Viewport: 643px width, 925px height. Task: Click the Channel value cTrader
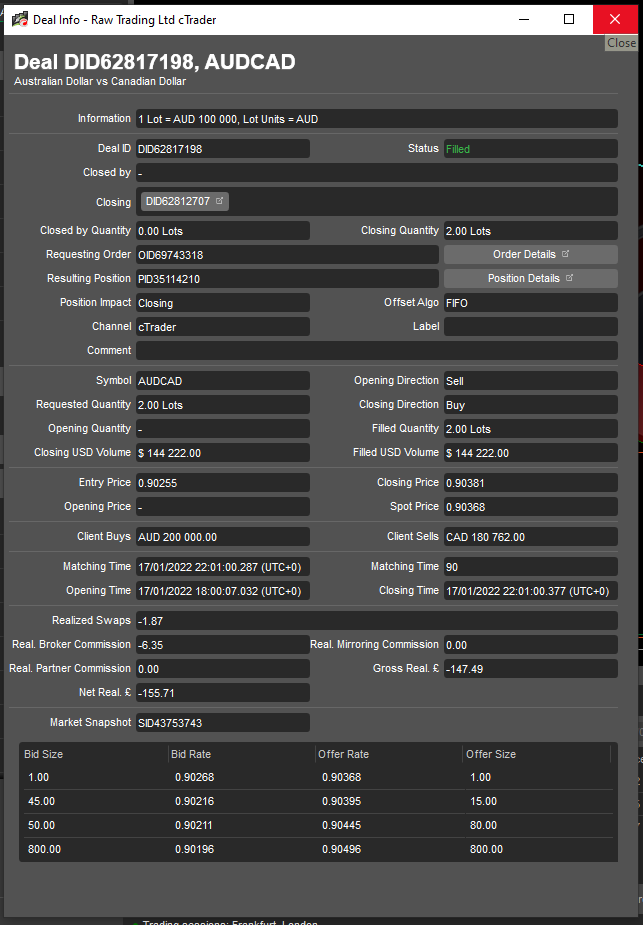click(x=222, y=327)
